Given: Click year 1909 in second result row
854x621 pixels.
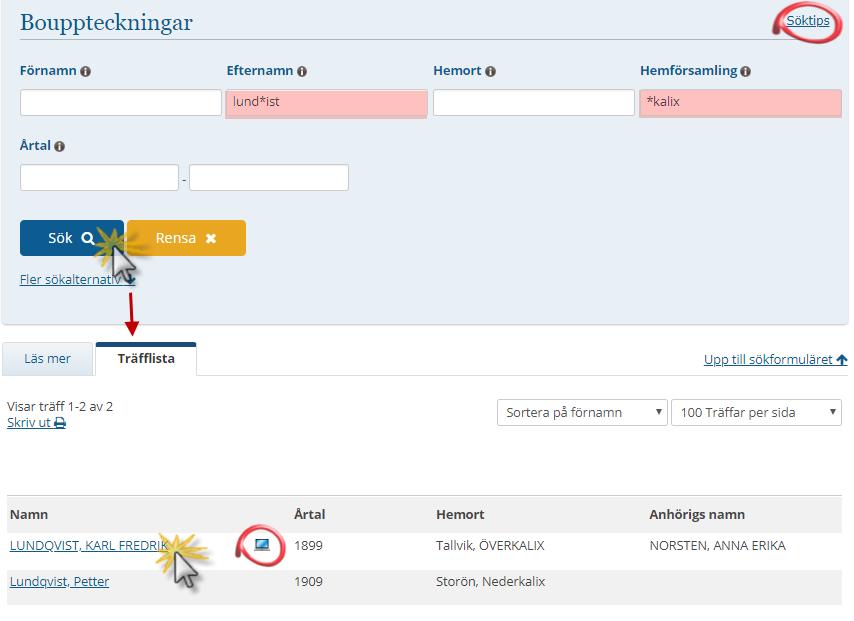Looking at the screenshot, I should 308,581.
